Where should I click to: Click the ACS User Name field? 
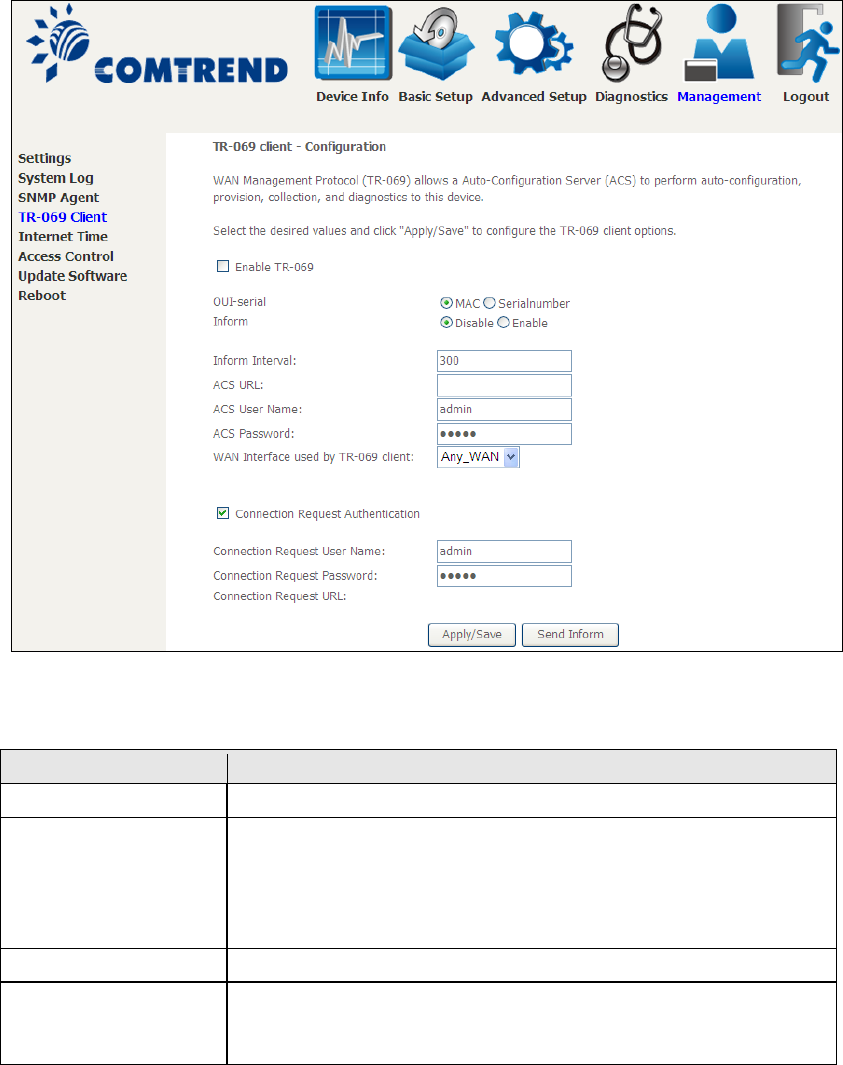pyautogui.click(x=504, y=410)
